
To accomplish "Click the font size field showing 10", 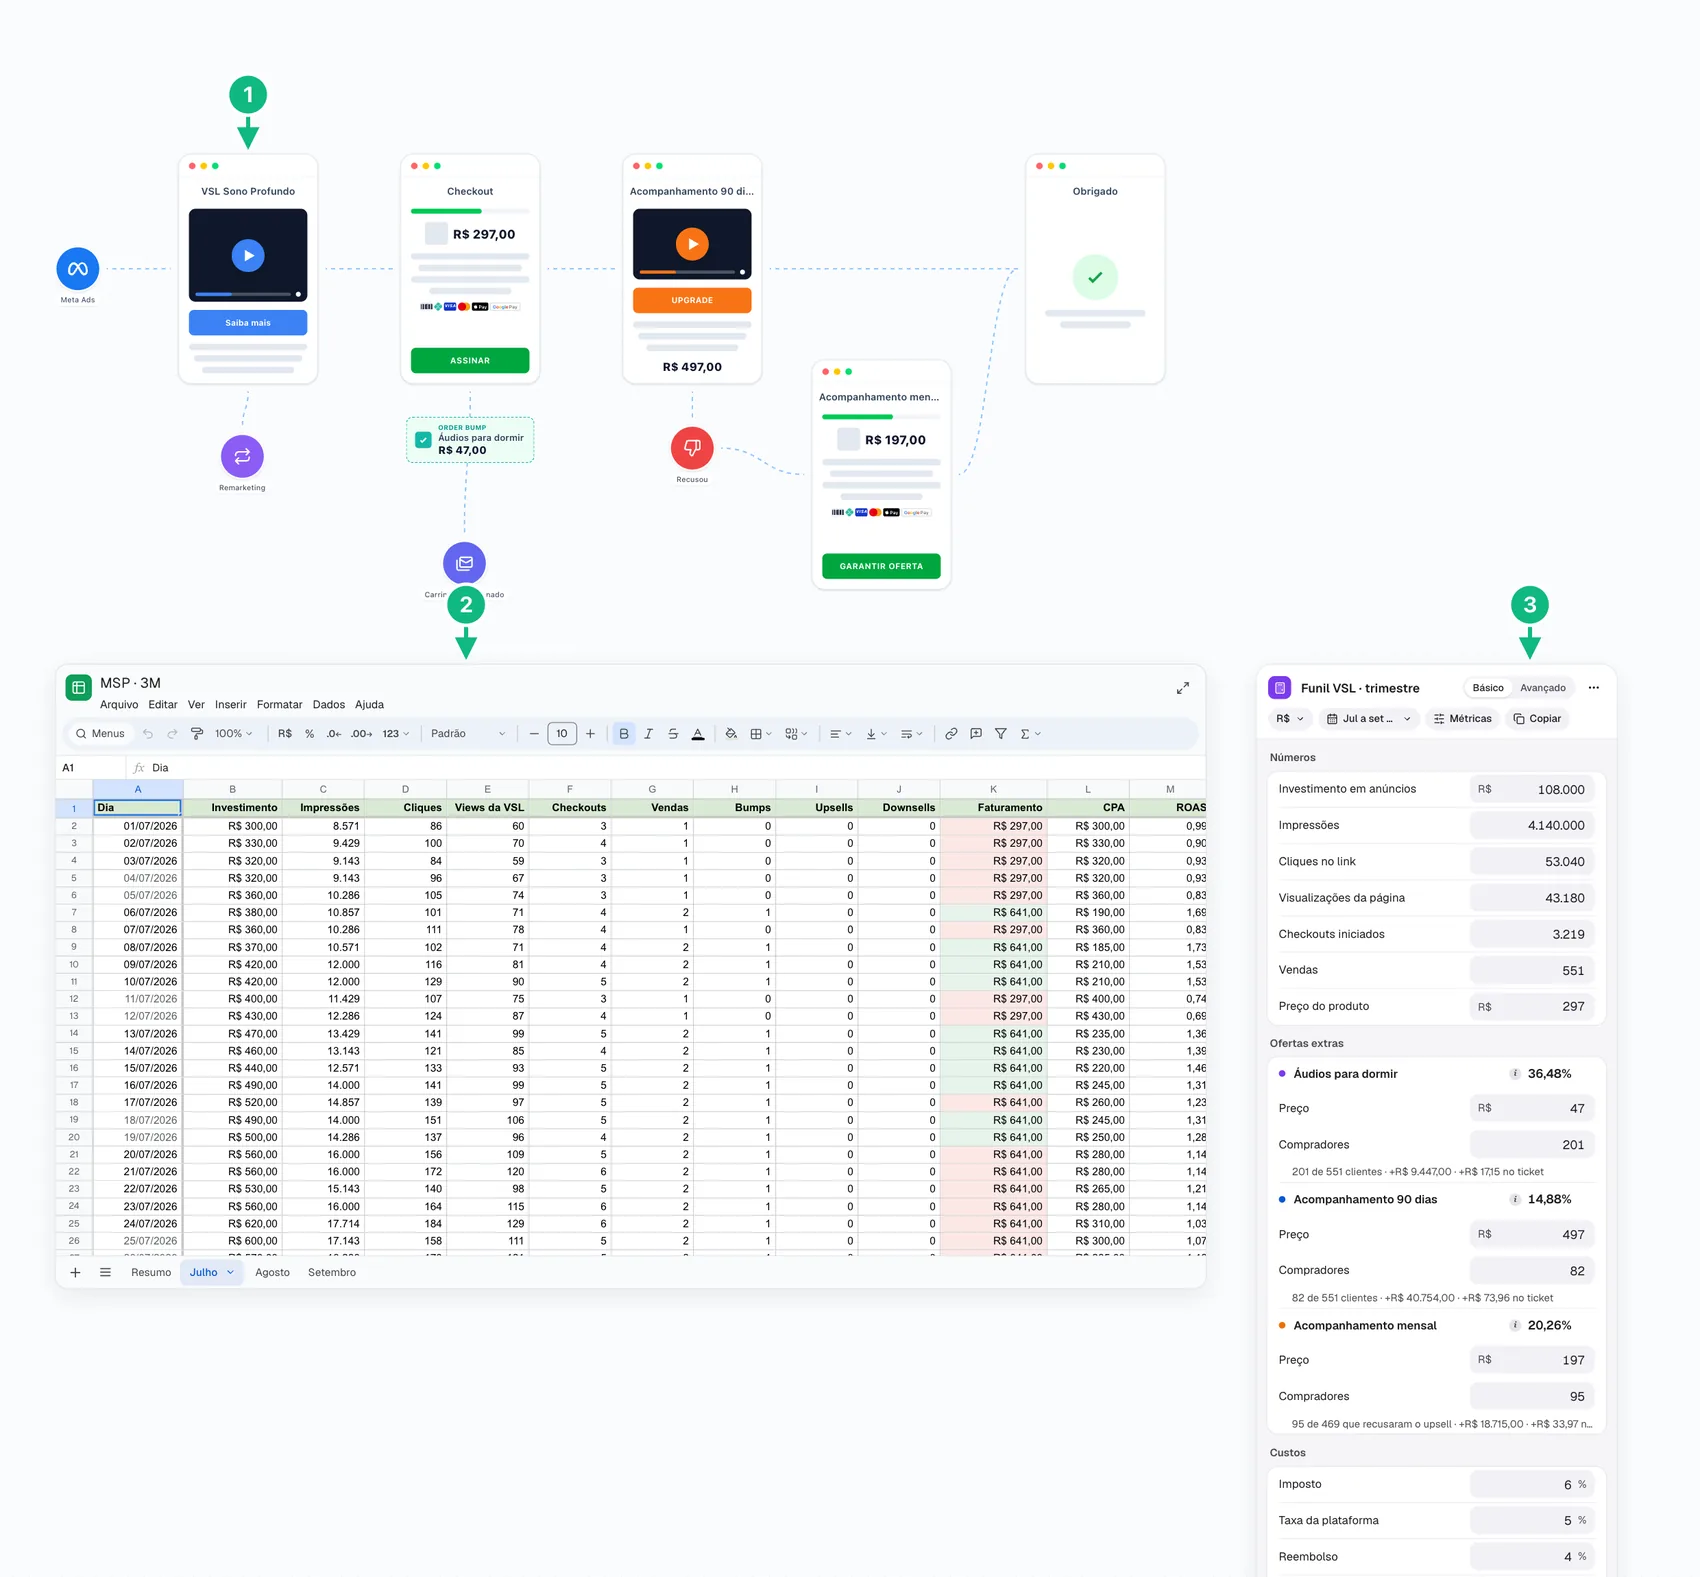I will (x=562, y=734).
